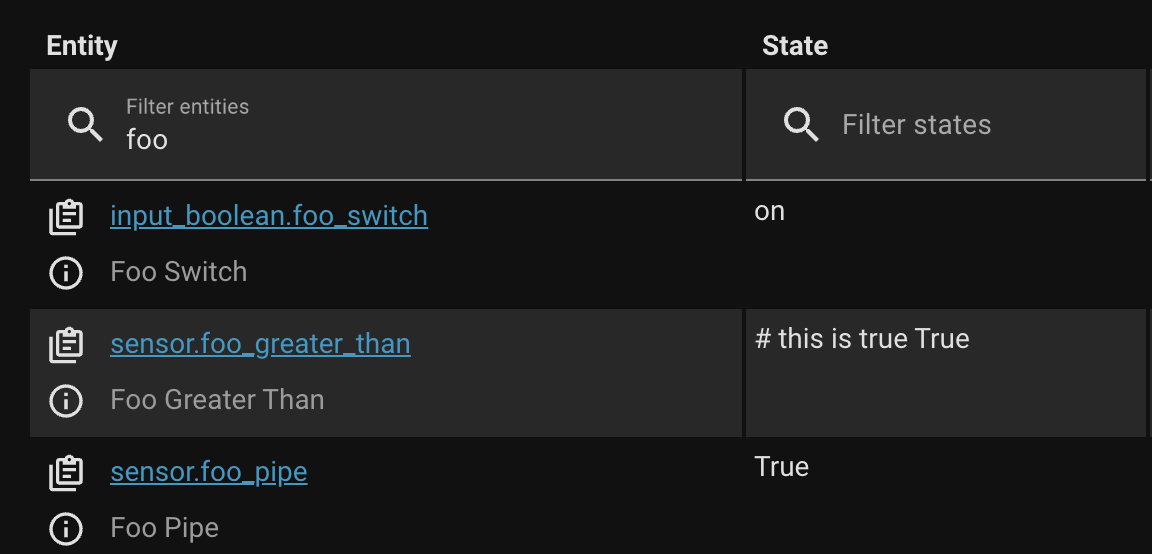Copy the input_boolean.foo_switch entity ID

coord(66,216)
